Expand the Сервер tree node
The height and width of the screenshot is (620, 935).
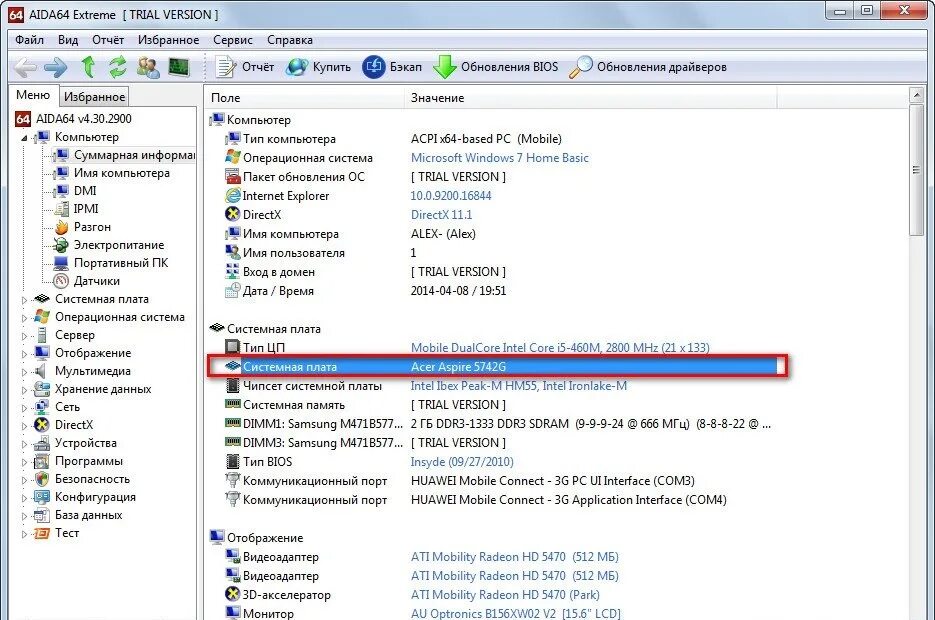tap(24, 336)
